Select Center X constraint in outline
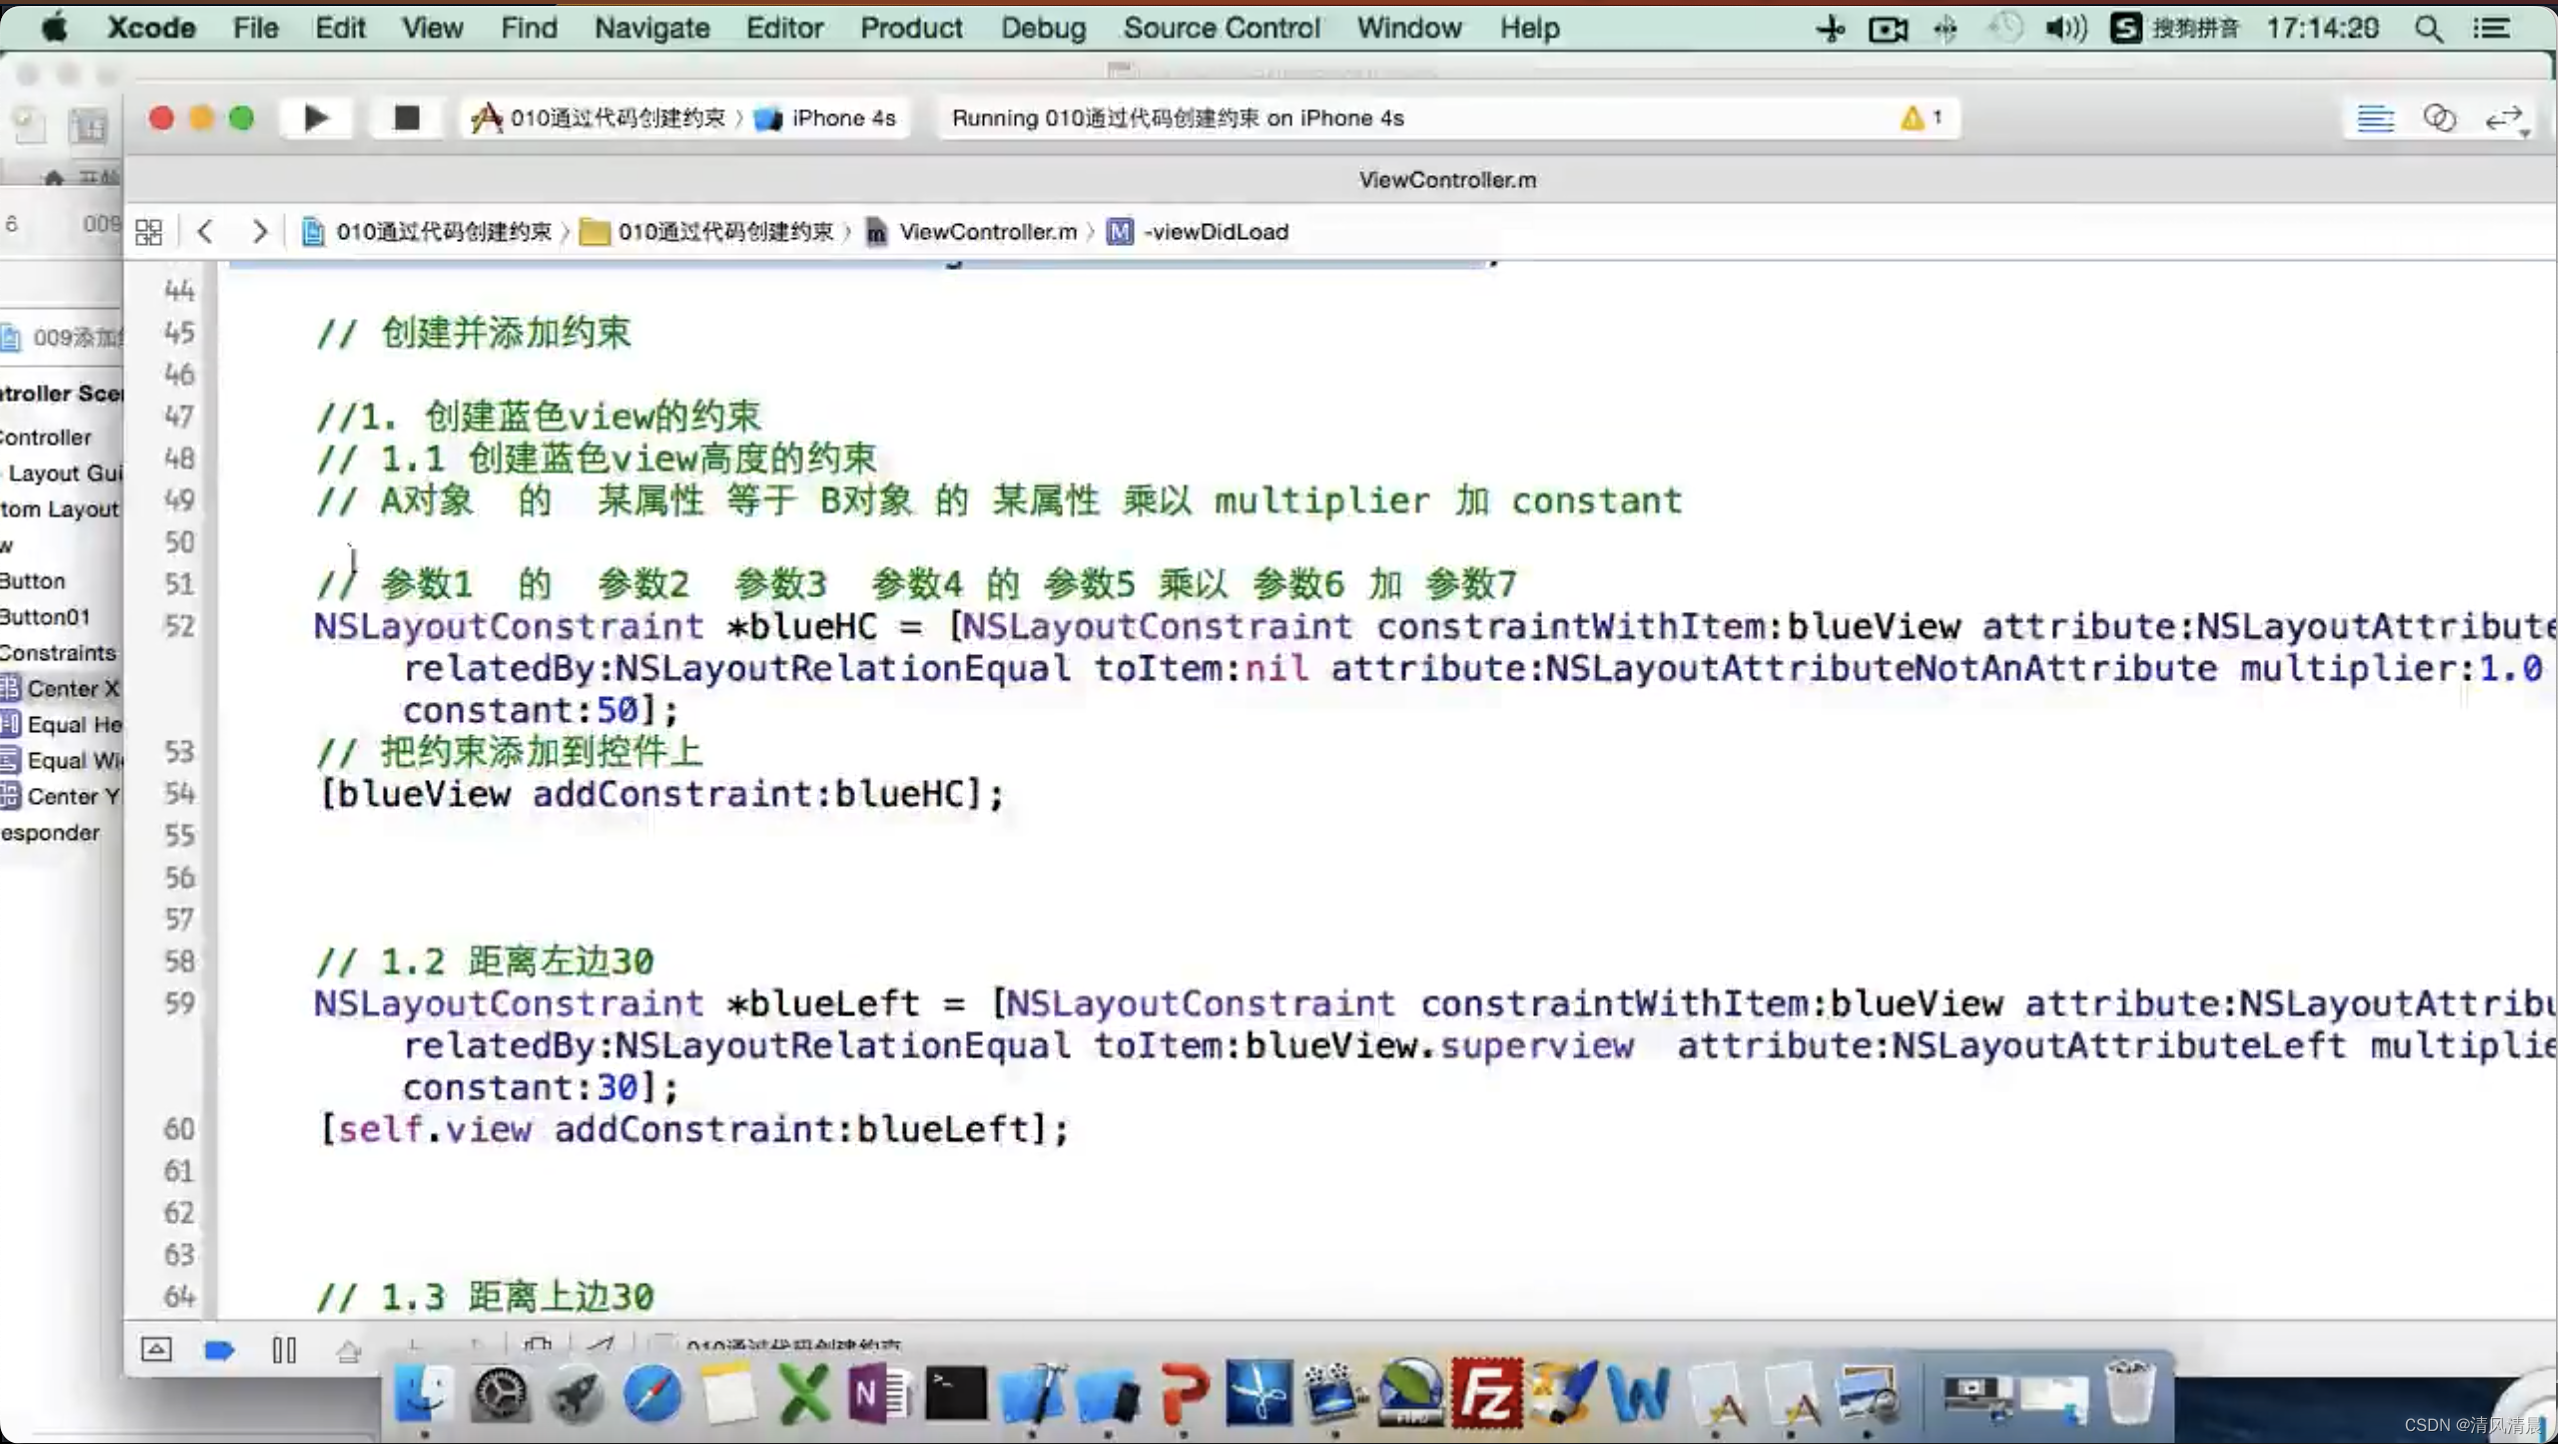 coord(72,688)
